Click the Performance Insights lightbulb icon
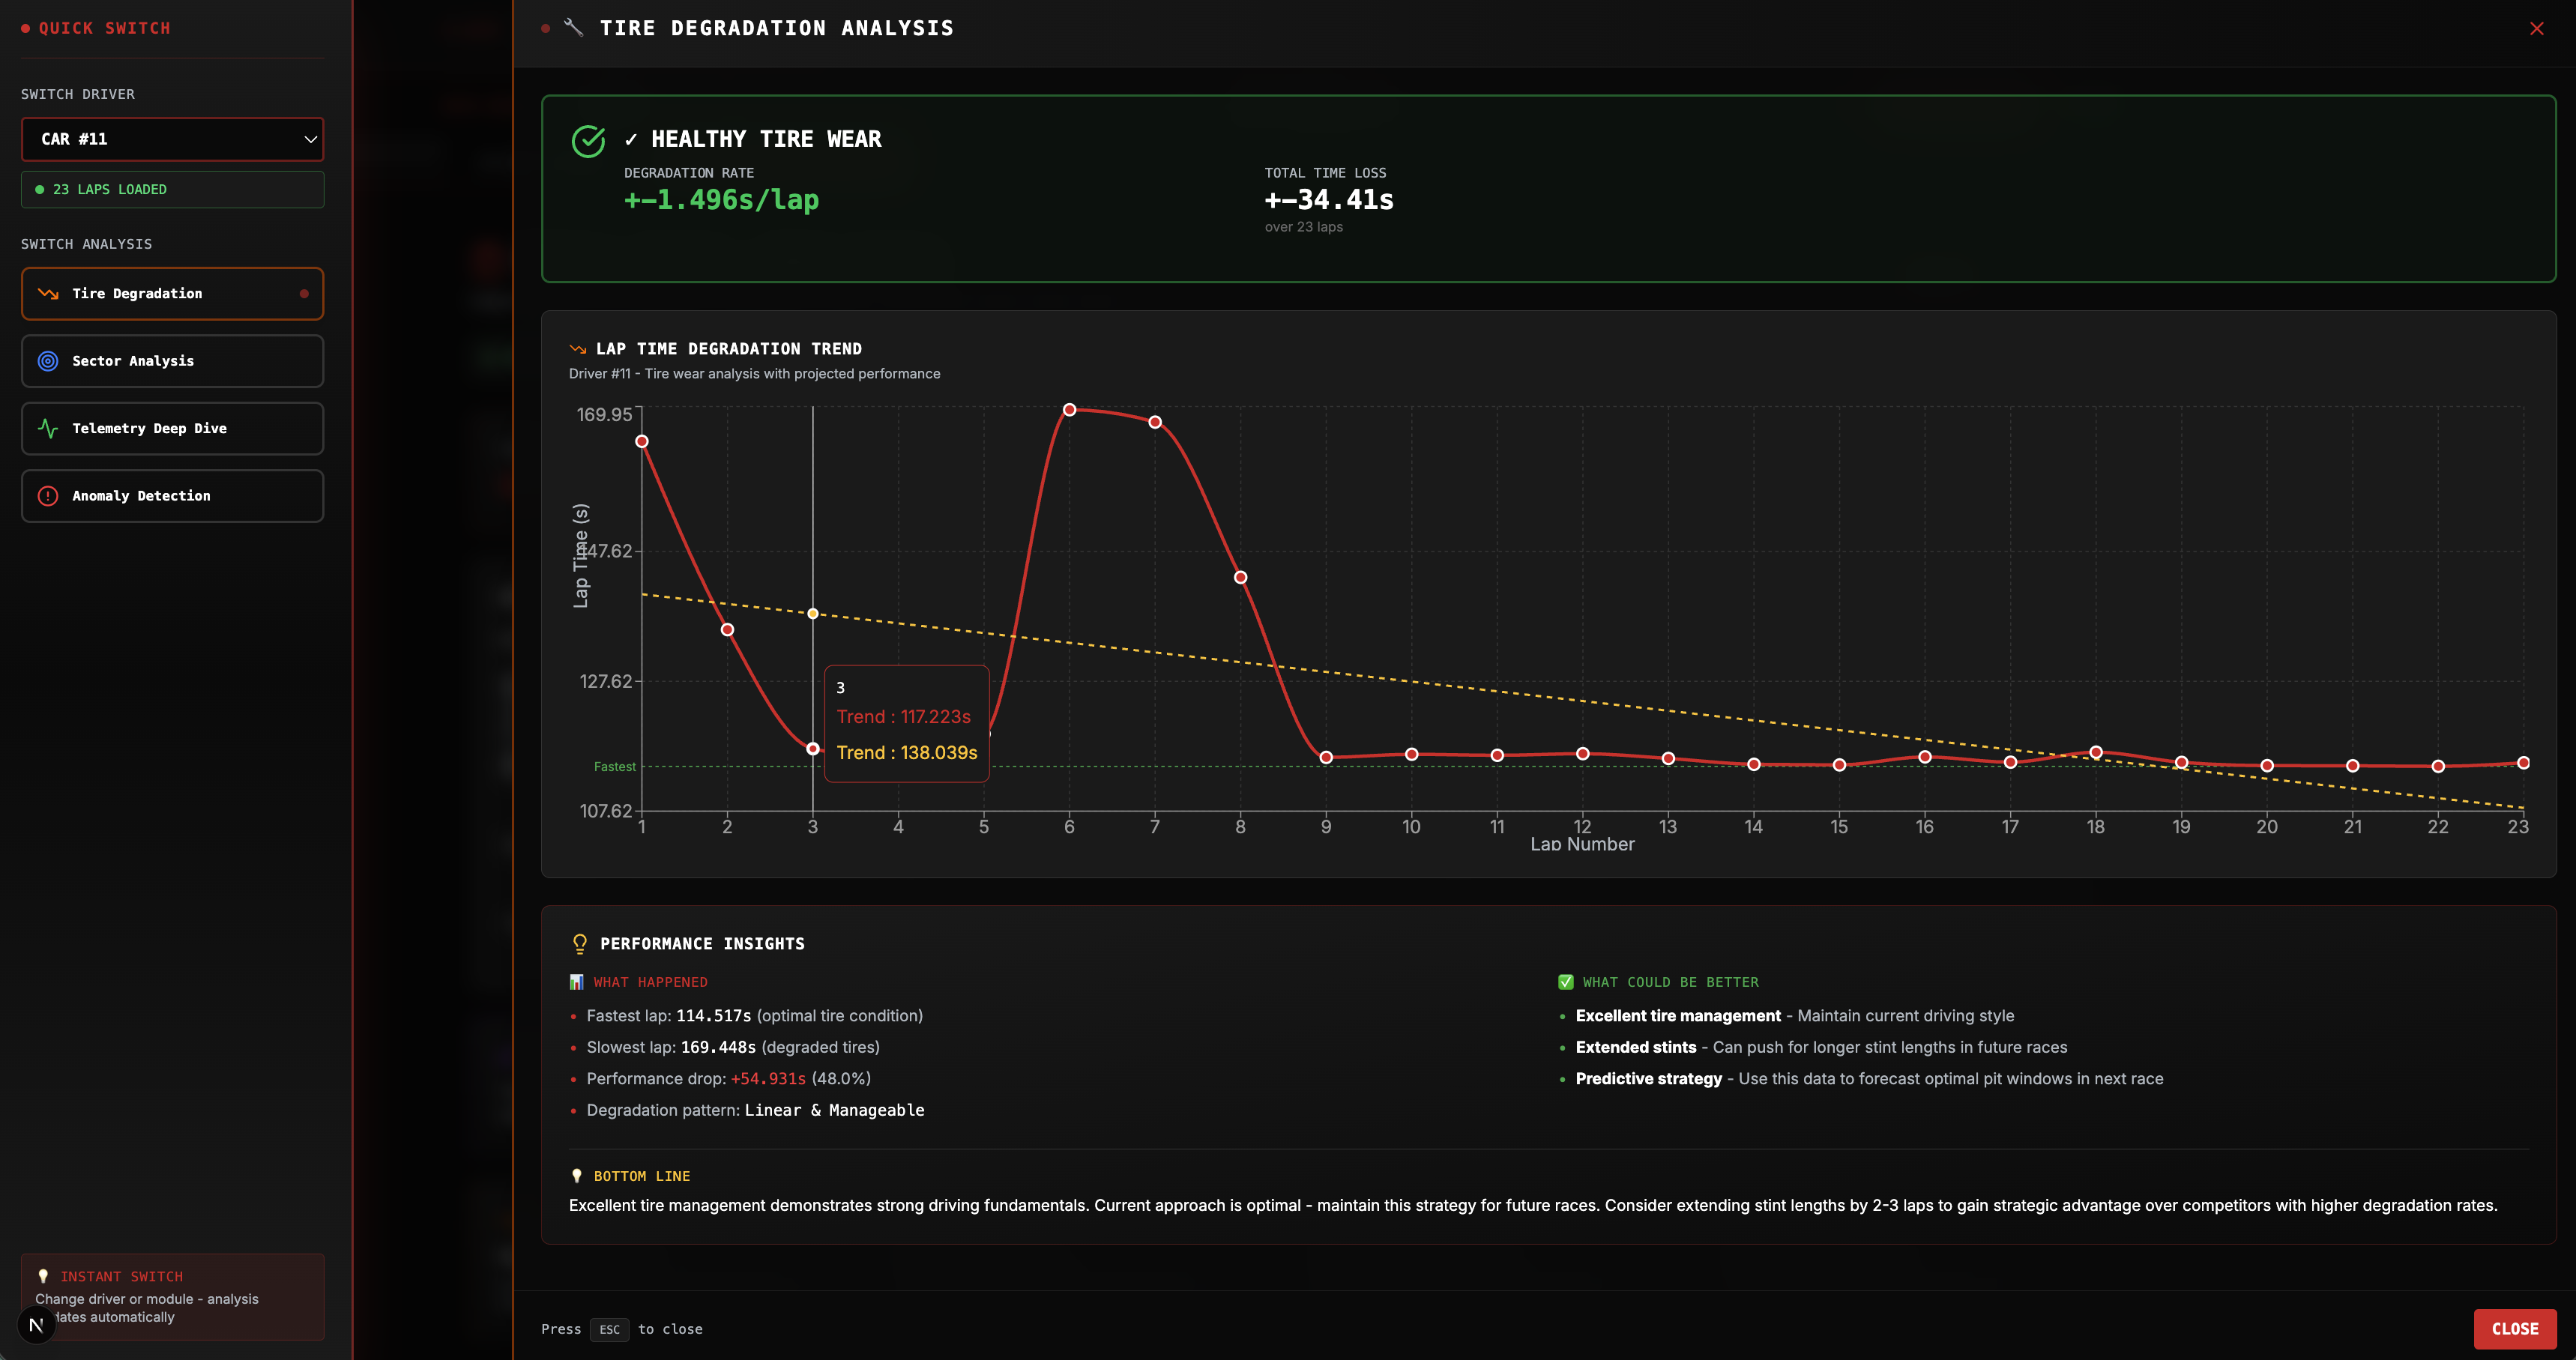The image size is (2576, 1360). pyautogui.click(x=580, y=944)
